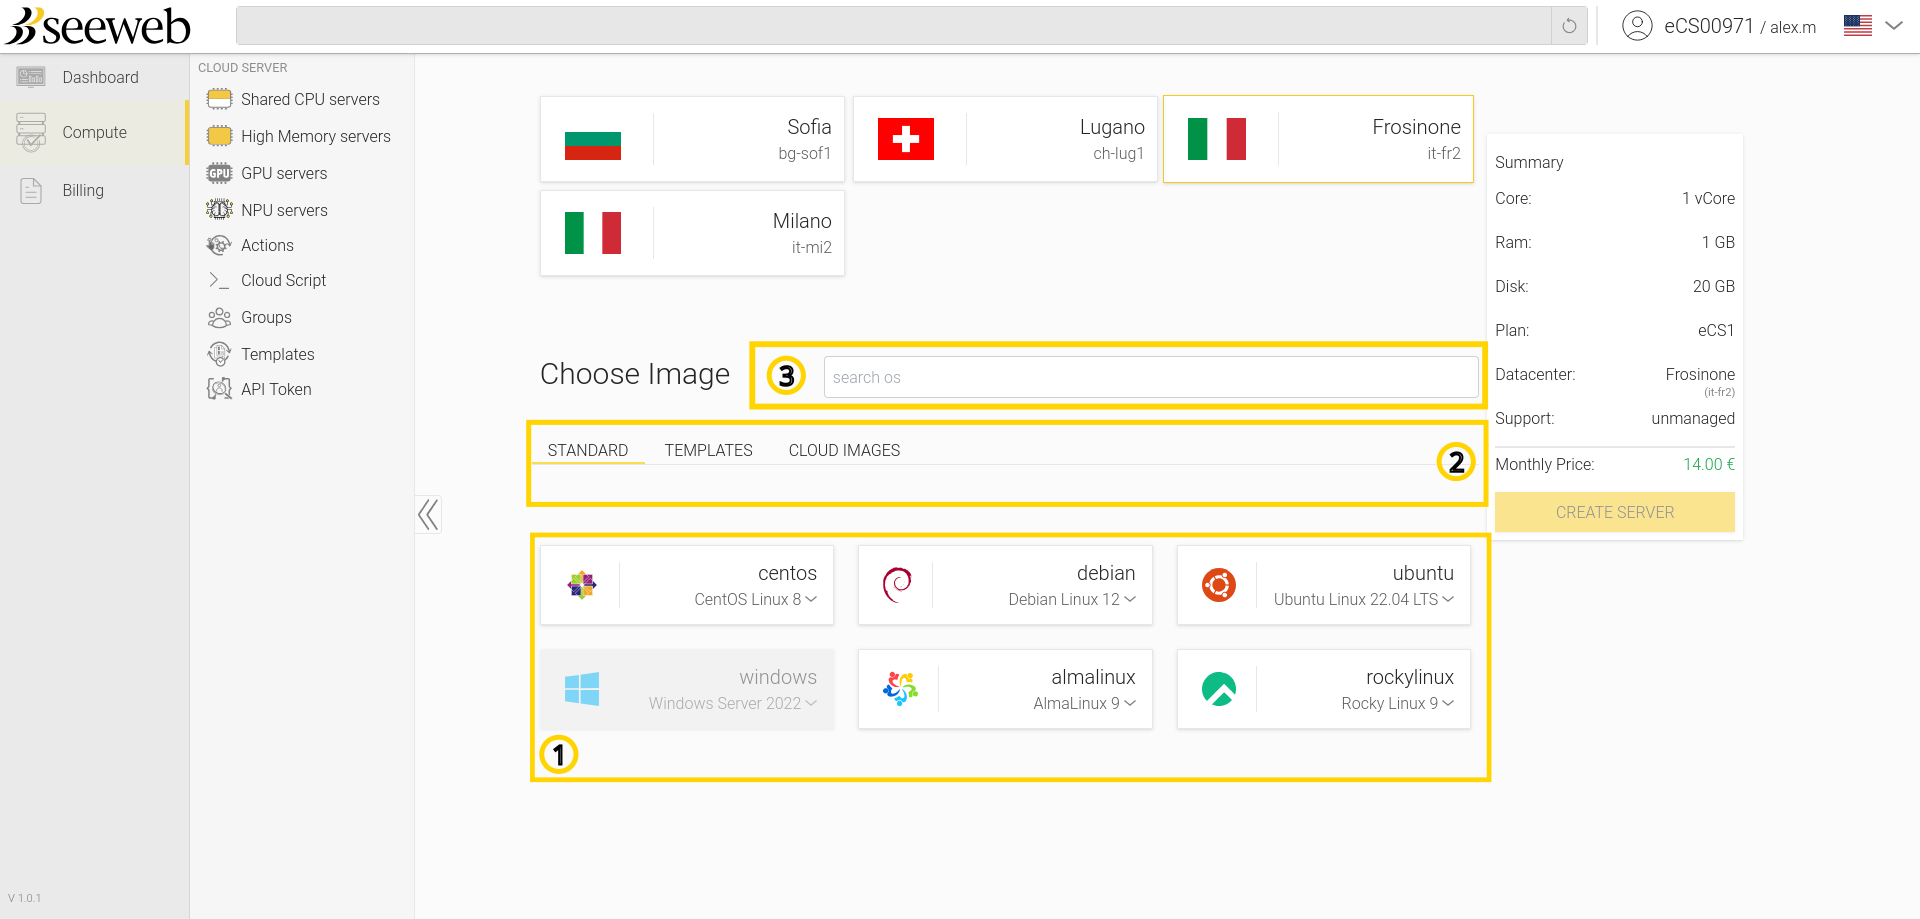Switch to the CLOUD IMAGES tab
The width and height of the screenshot is (1920, 919).
click(x=844, y=450)
